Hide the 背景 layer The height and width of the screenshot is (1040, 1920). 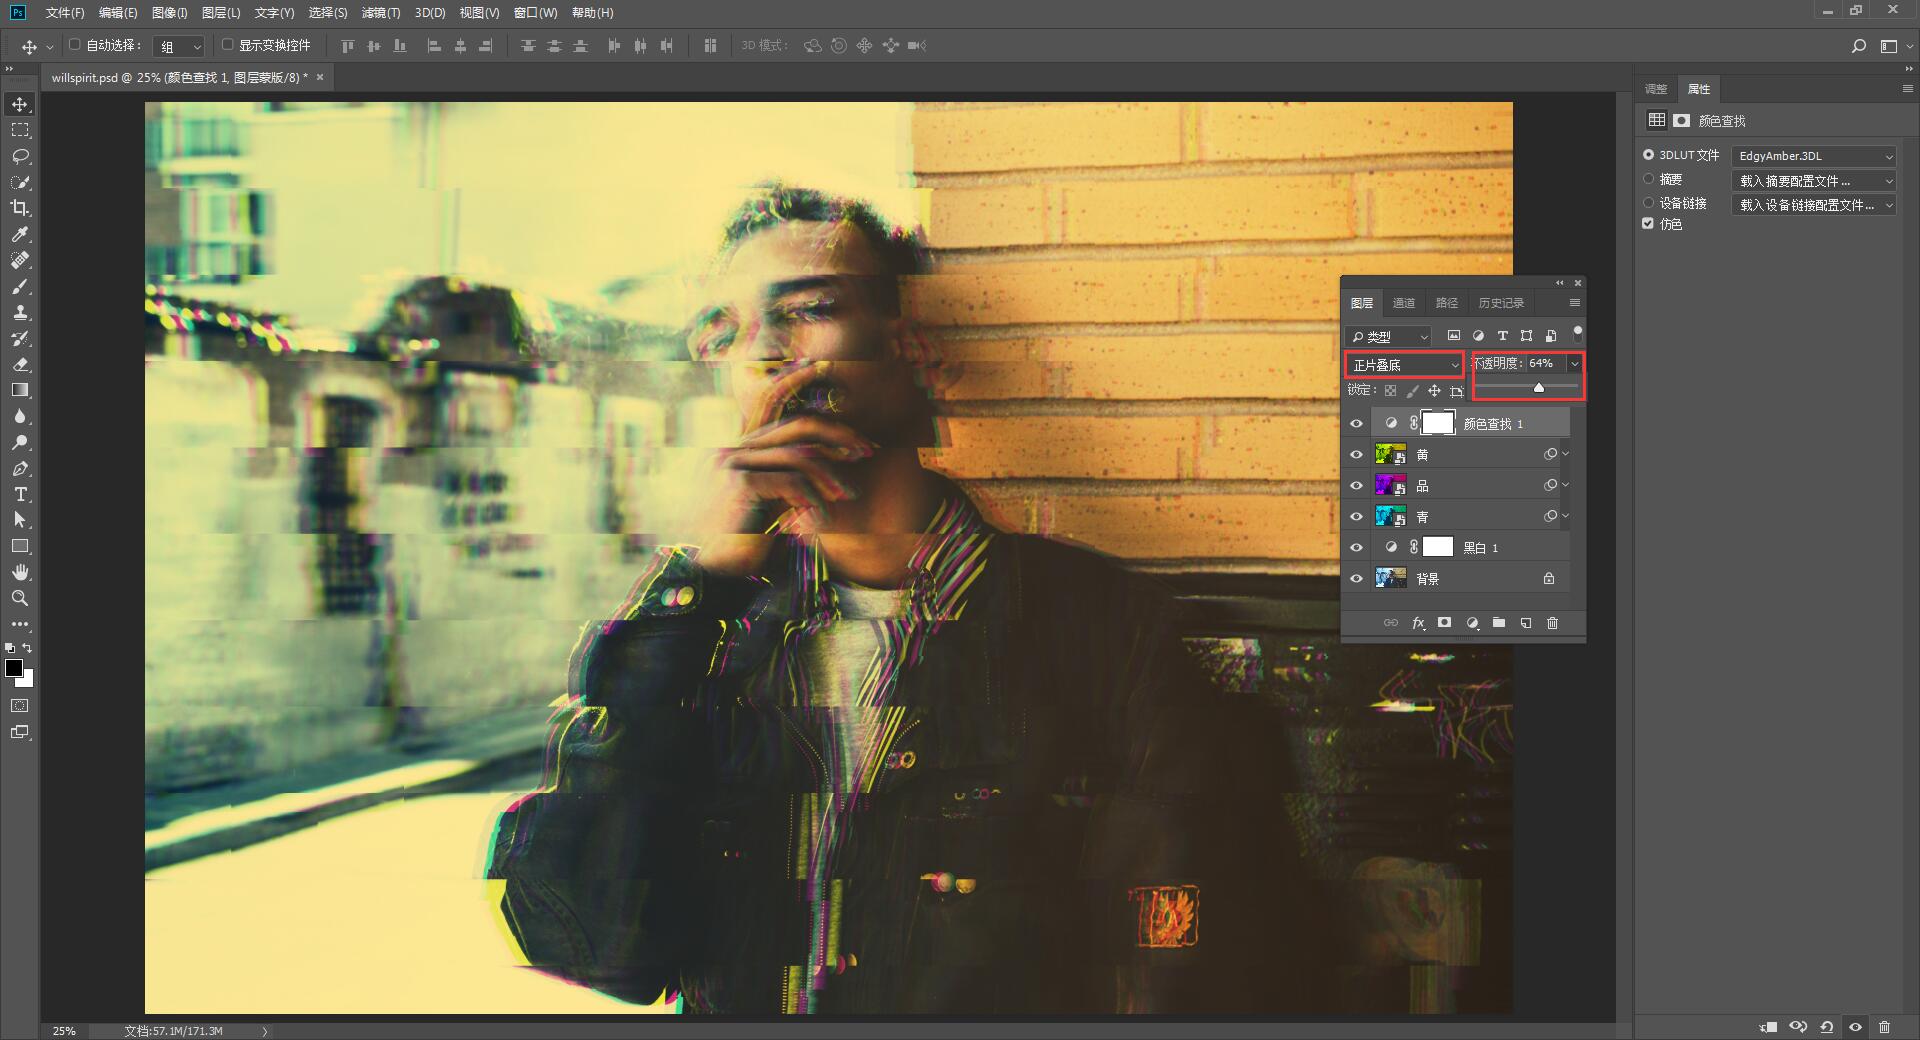click(1356, 579)
